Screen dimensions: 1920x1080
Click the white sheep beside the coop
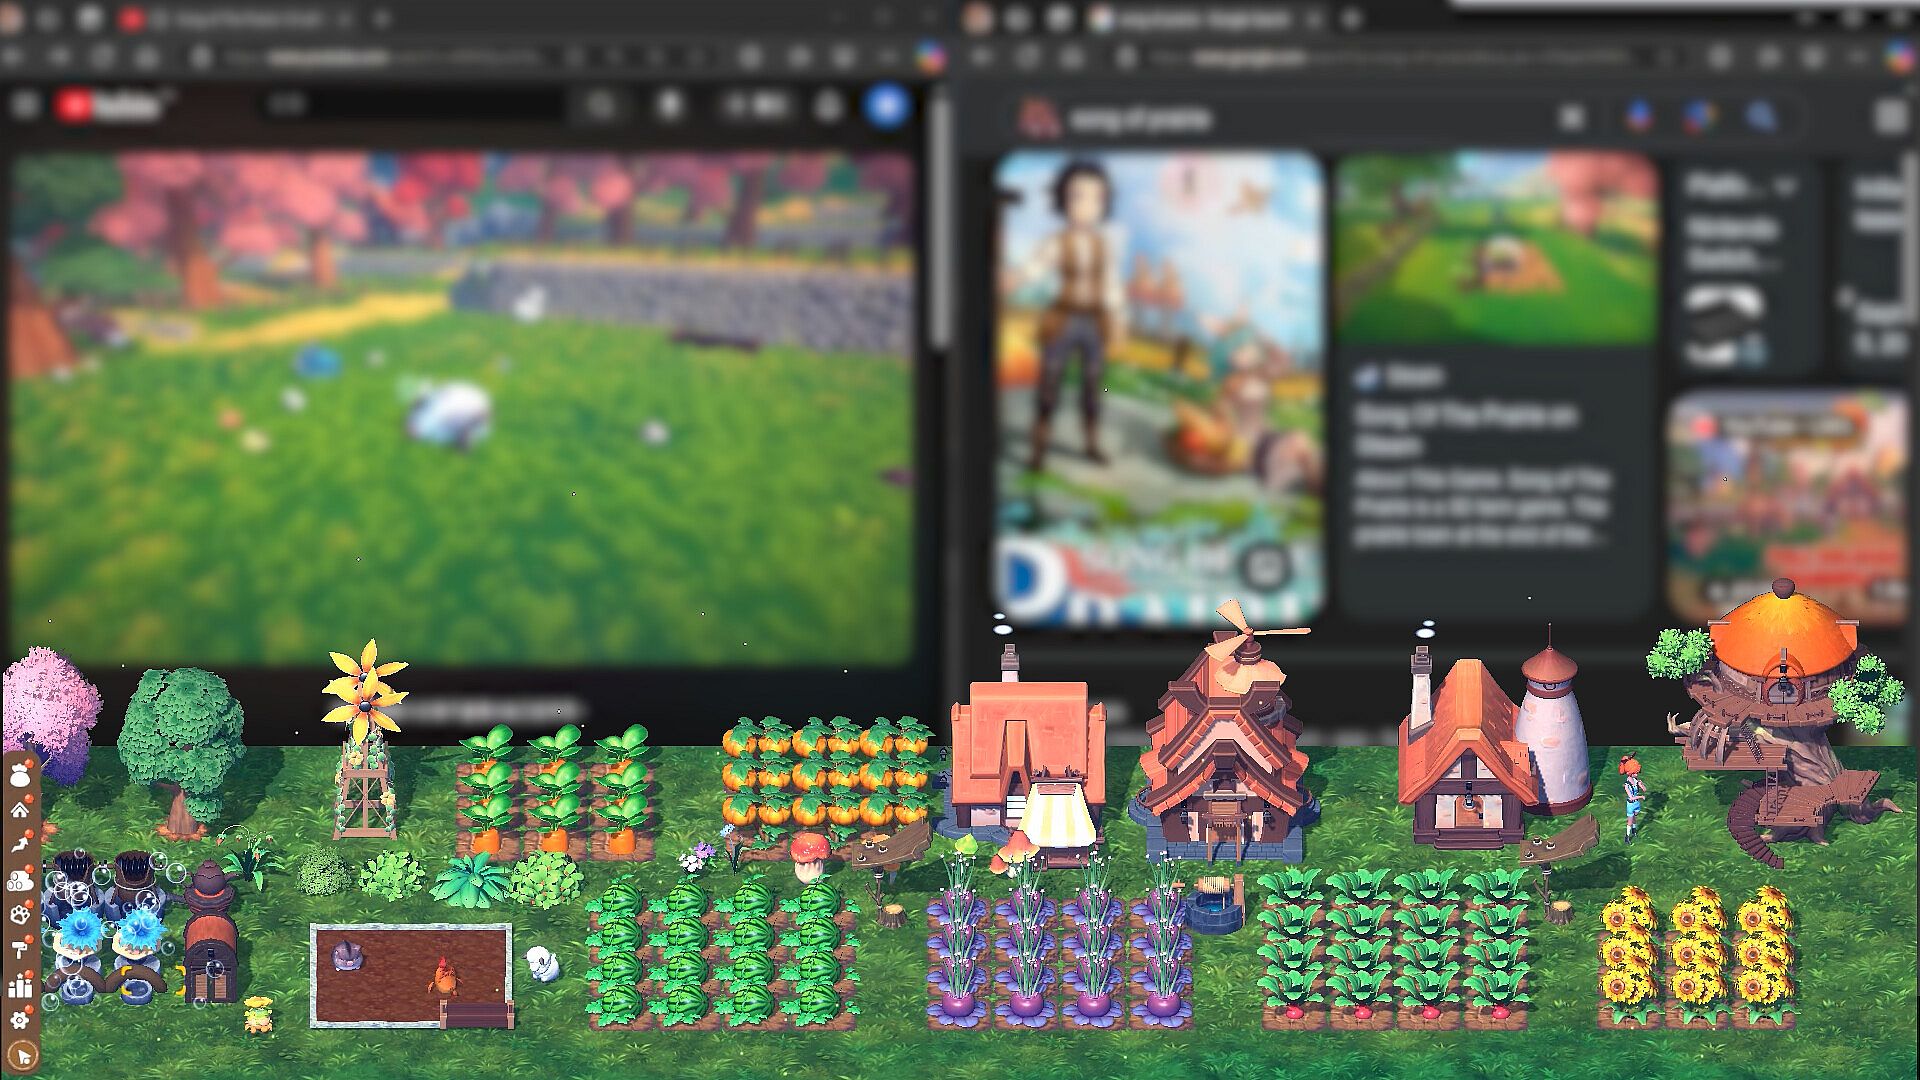click(x=543, y=964)
